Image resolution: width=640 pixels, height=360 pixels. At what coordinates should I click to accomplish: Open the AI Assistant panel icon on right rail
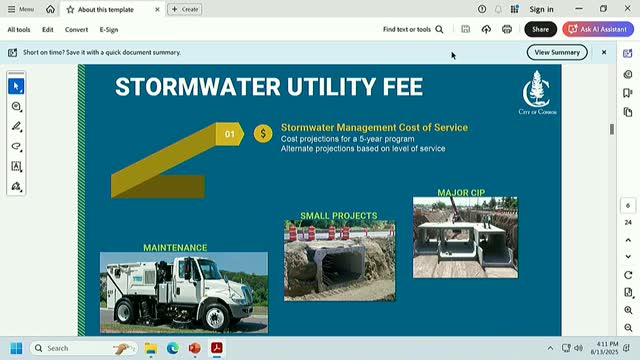point(628,53)
